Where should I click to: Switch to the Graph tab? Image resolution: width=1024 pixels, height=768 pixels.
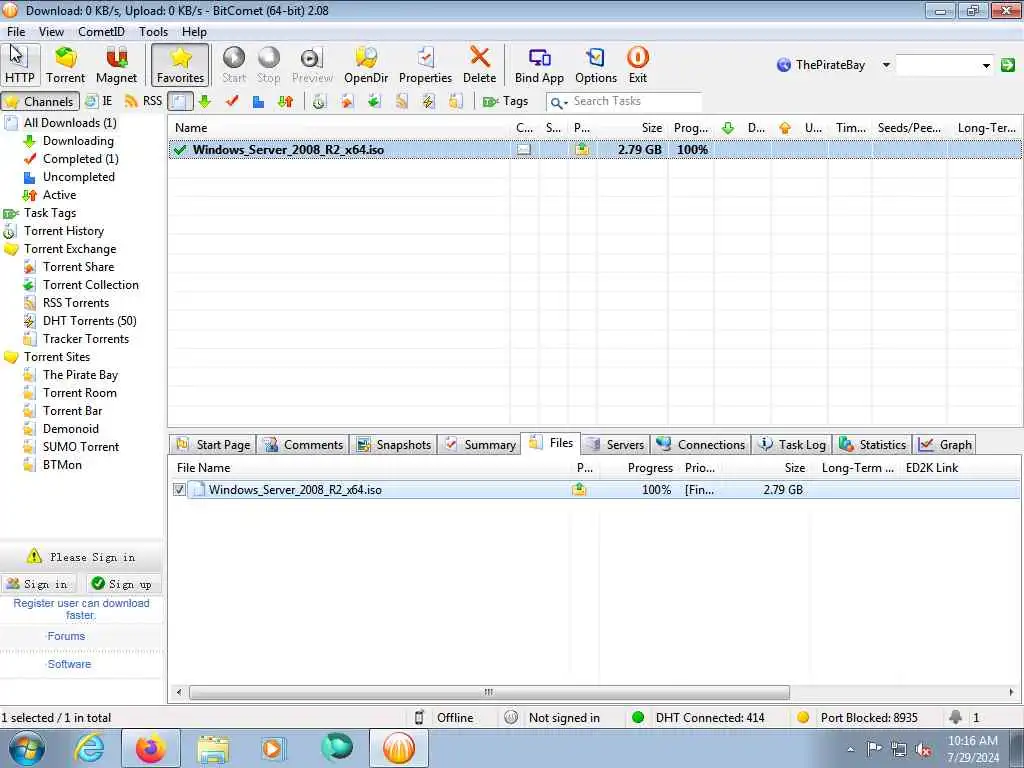[x=945, y=445]
